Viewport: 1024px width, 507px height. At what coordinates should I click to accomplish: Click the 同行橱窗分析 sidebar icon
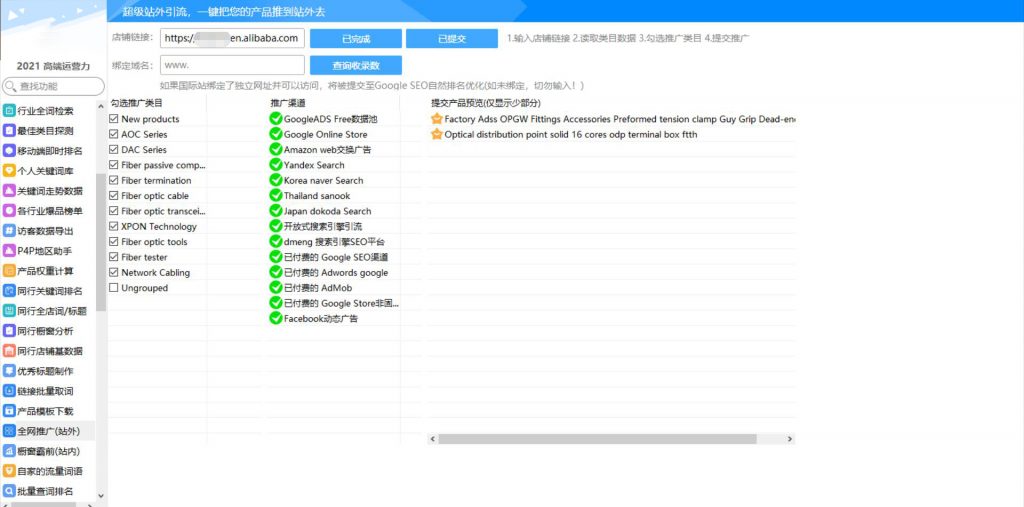(9, 331)
